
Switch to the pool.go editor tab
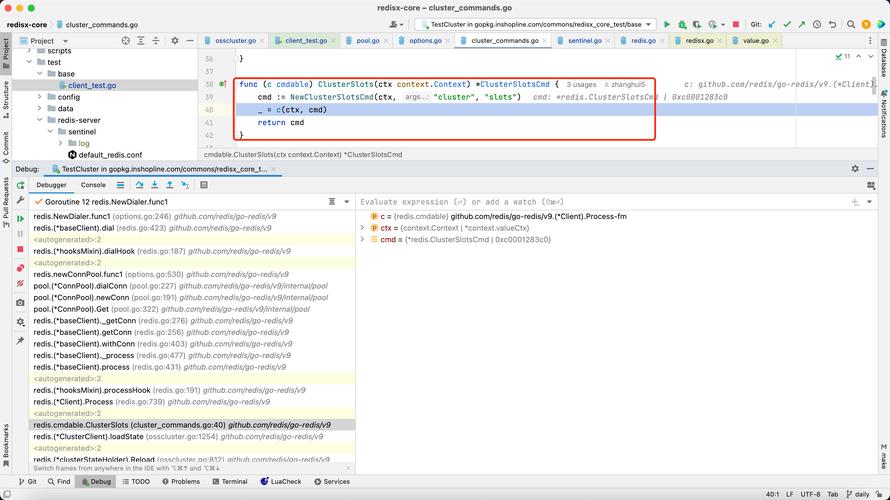point(367,41)
